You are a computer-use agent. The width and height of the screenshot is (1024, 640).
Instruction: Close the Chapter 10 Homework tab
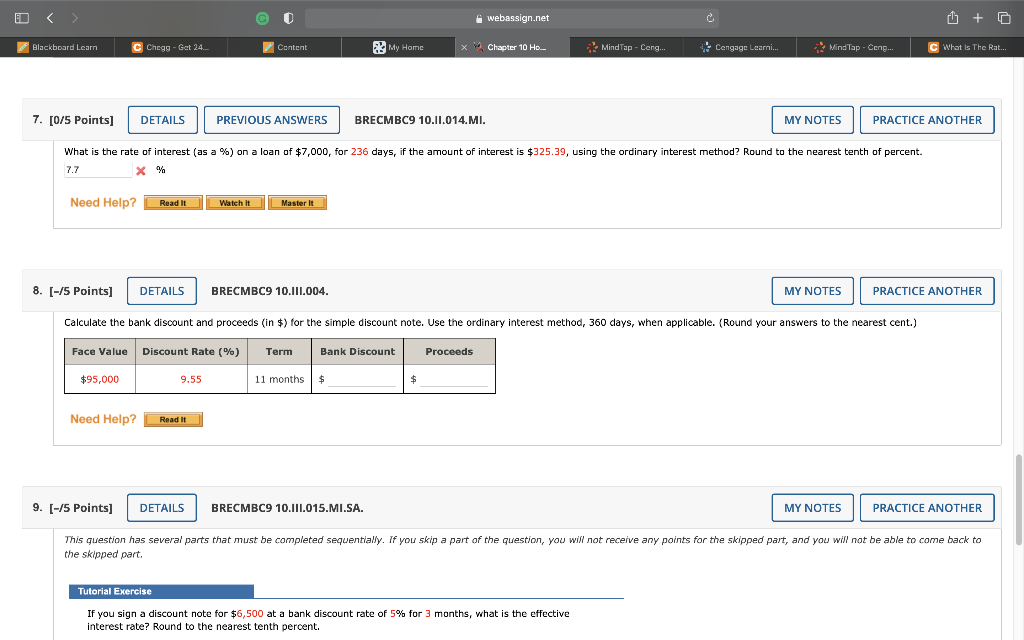(x=466, y=46)
